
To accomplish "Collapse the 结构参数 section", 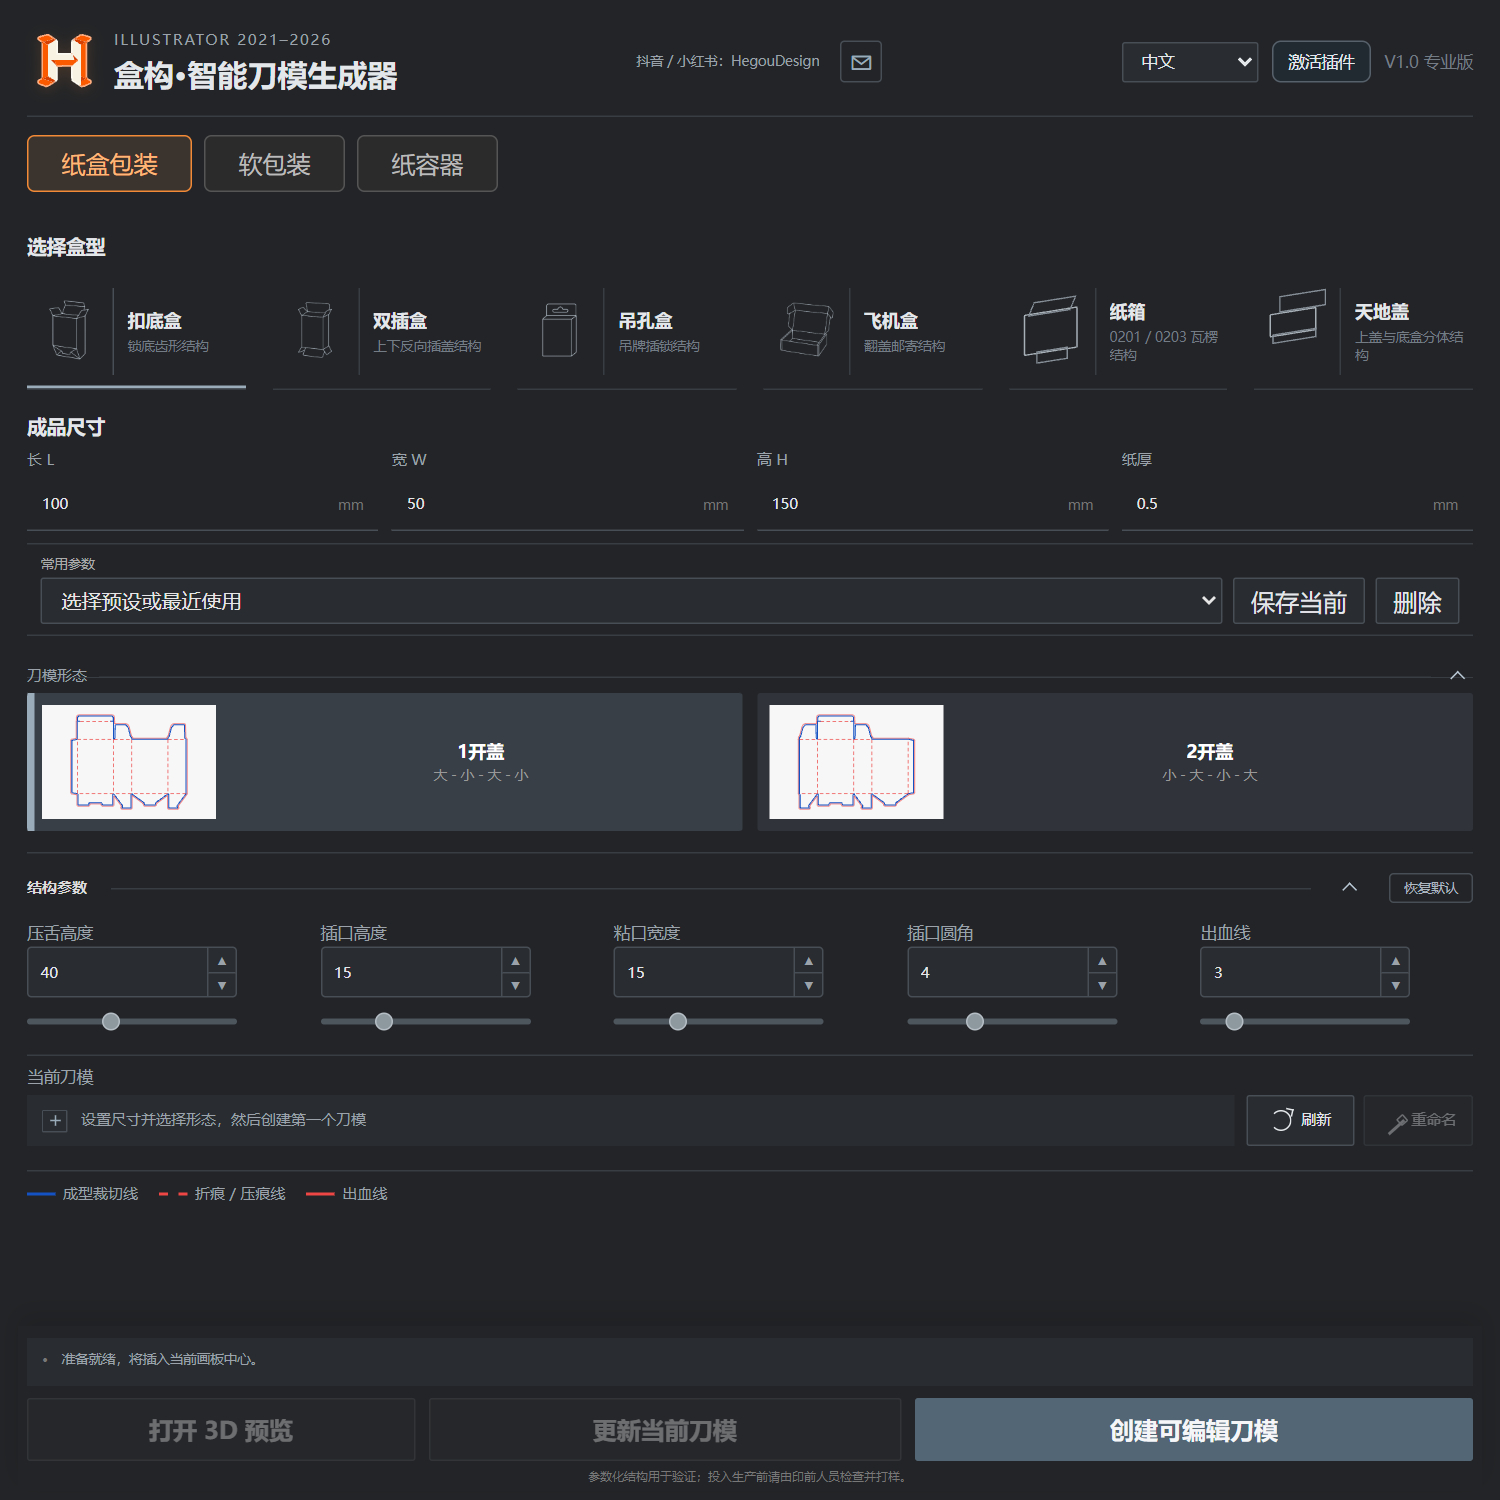I will coord(1349,887).
